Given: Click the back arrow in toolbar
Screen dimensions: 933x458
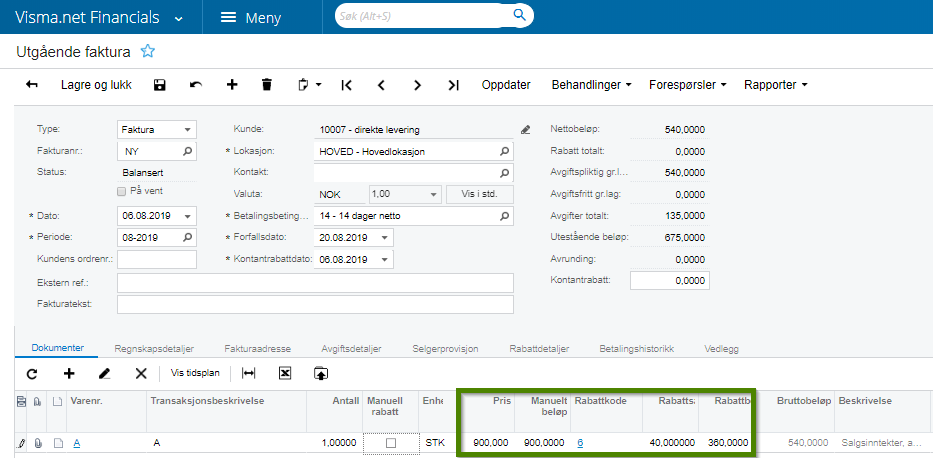Looking at the screenshot, I should tap(32, 85).
